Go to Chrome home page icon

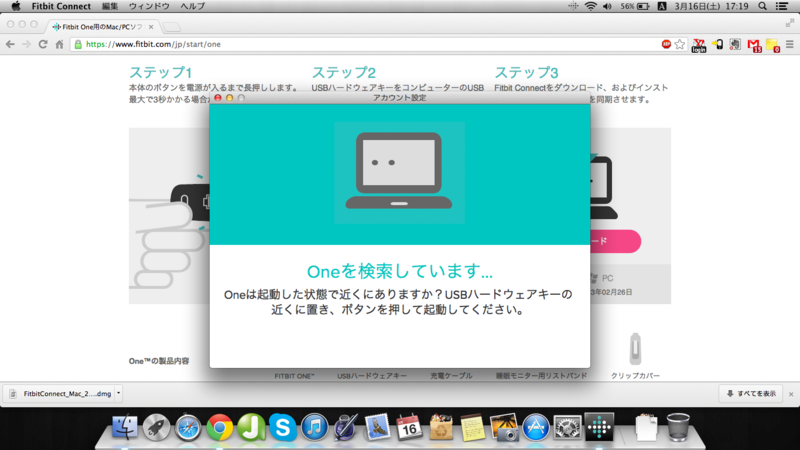pyautogui.click(x=59, y=44)
